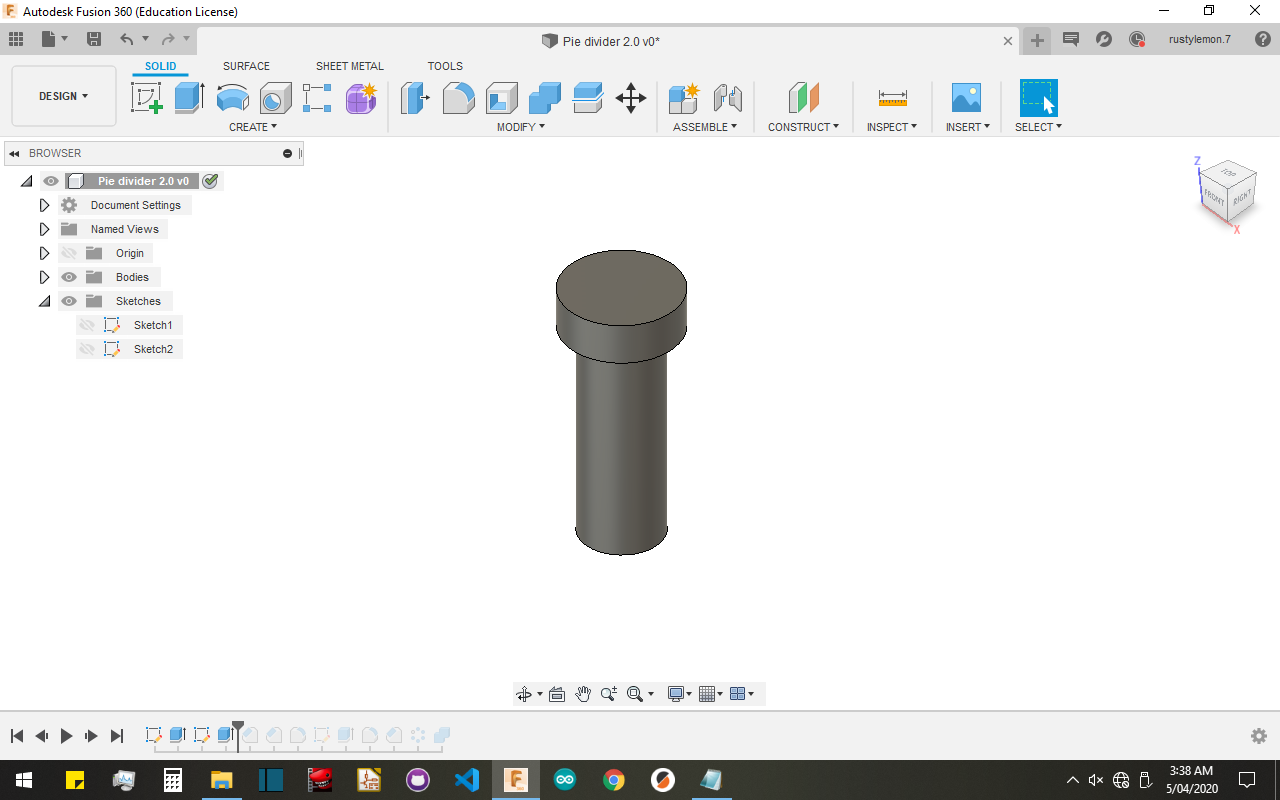1280x800 pixels.
Task: Jump to the end of timeline
Action: (116, 736)
